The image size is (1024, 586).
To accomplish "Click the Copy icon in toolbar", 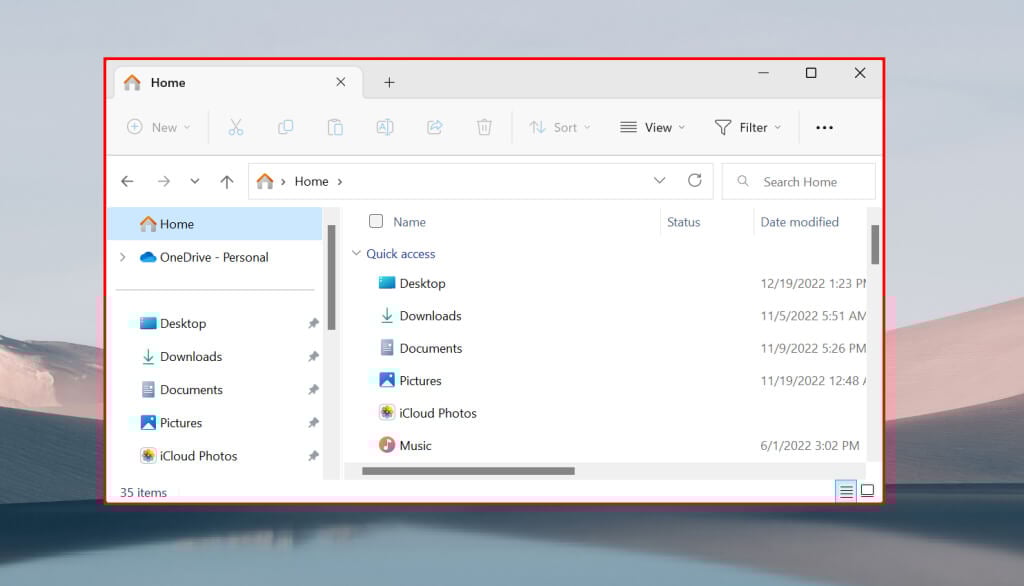I will pos(285,127).
